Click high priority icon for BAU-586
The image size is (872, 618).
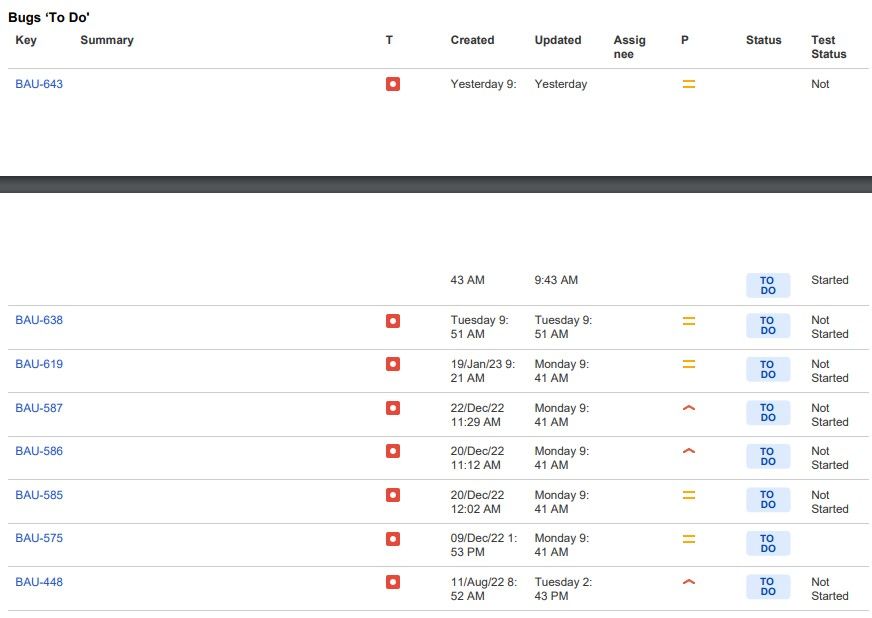tap(688, 451)
